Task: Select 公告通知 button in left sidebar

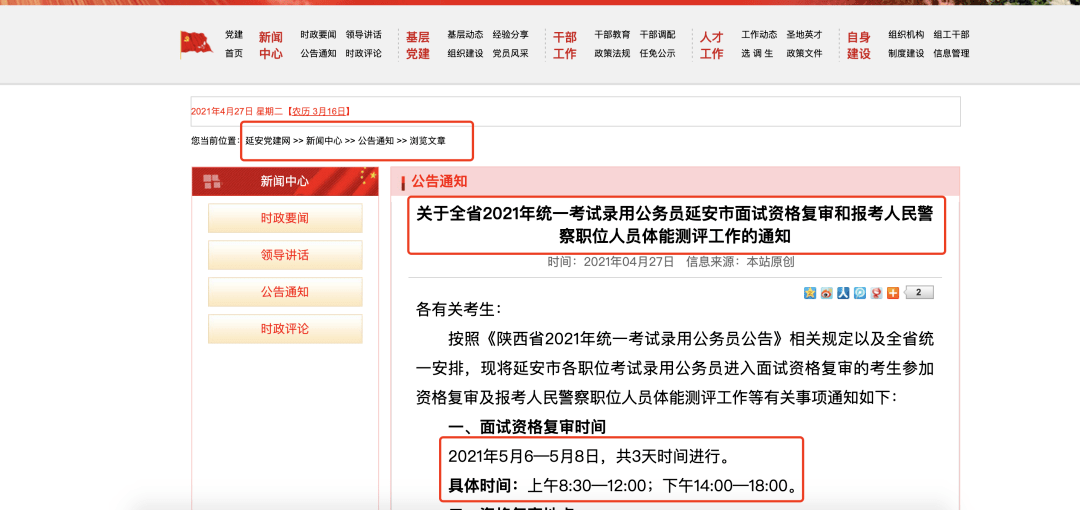Action: 285,292
